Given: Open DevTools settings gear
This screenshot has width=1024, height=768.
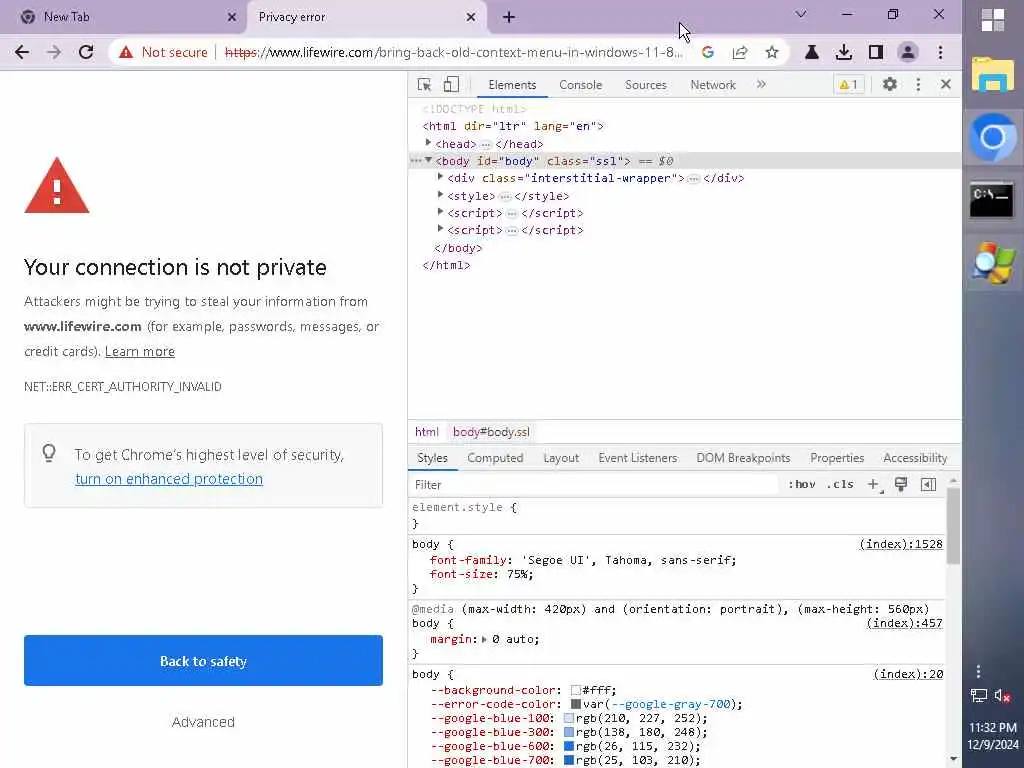Looking at the screenshot, I should pos(889,84).
